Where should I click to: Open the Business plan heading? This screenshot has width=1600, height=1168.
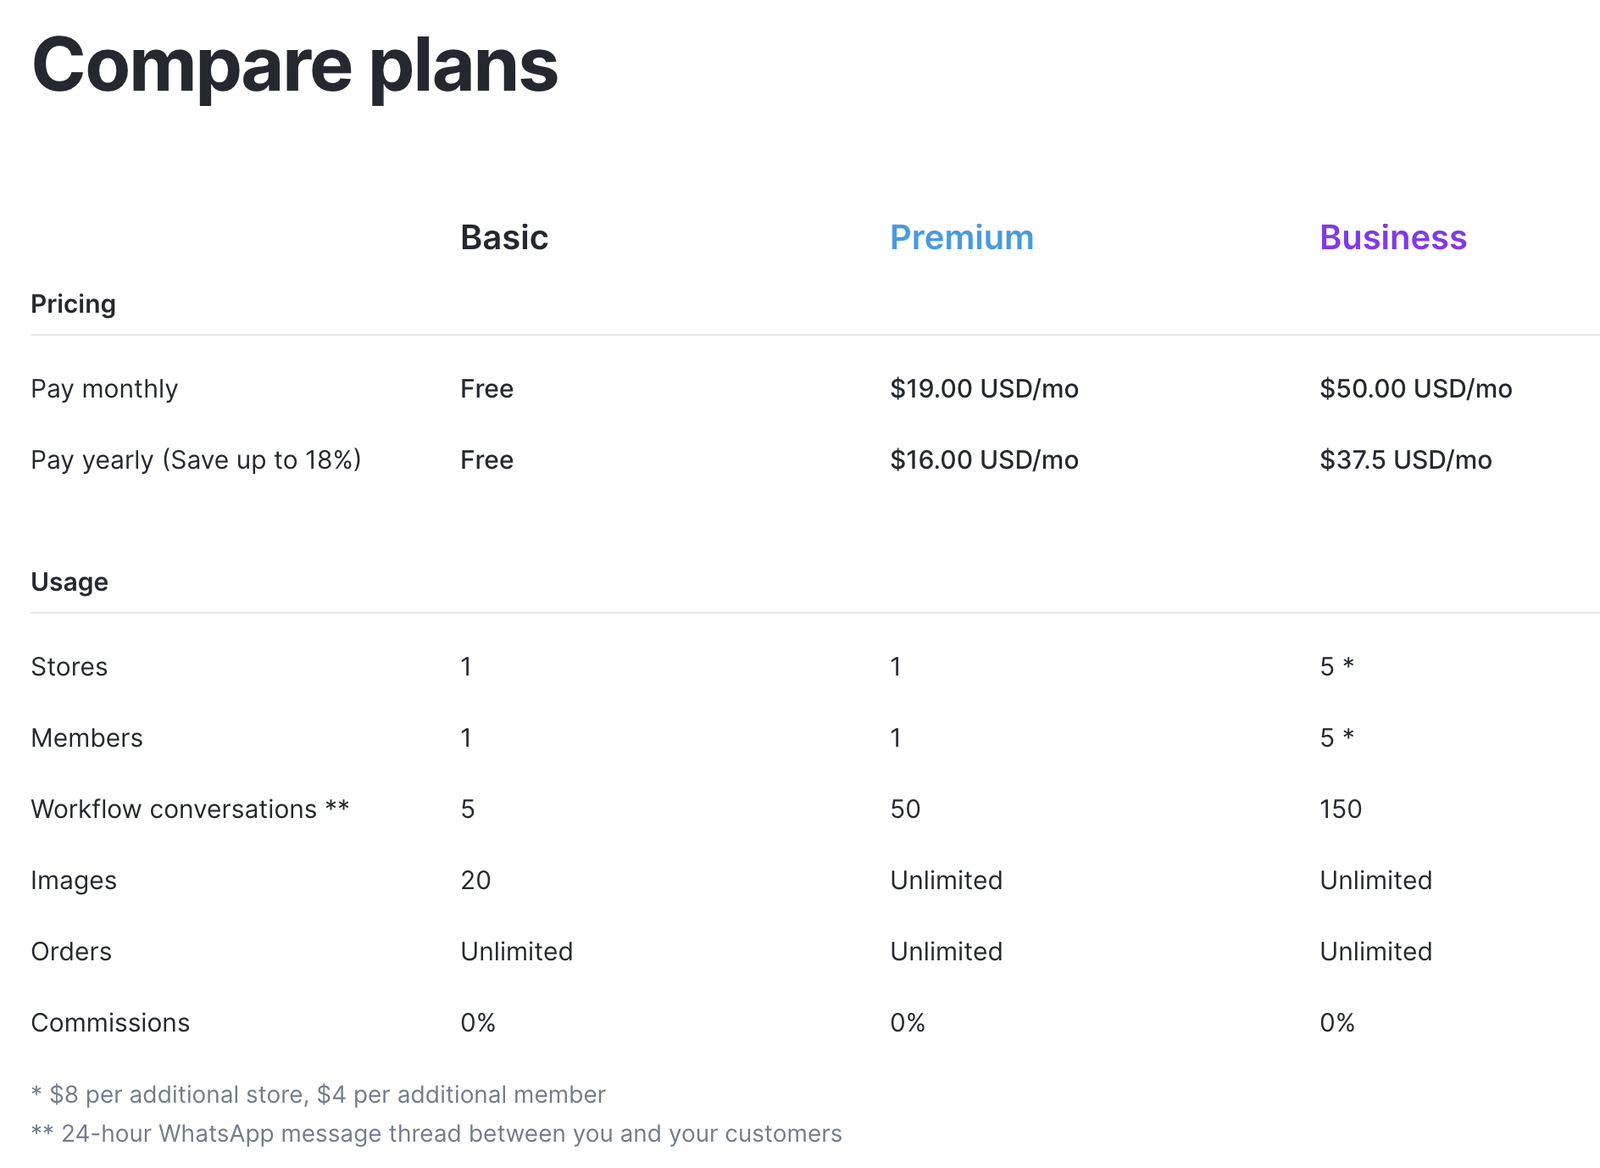pyautogui.click(x=1393, y=237)
